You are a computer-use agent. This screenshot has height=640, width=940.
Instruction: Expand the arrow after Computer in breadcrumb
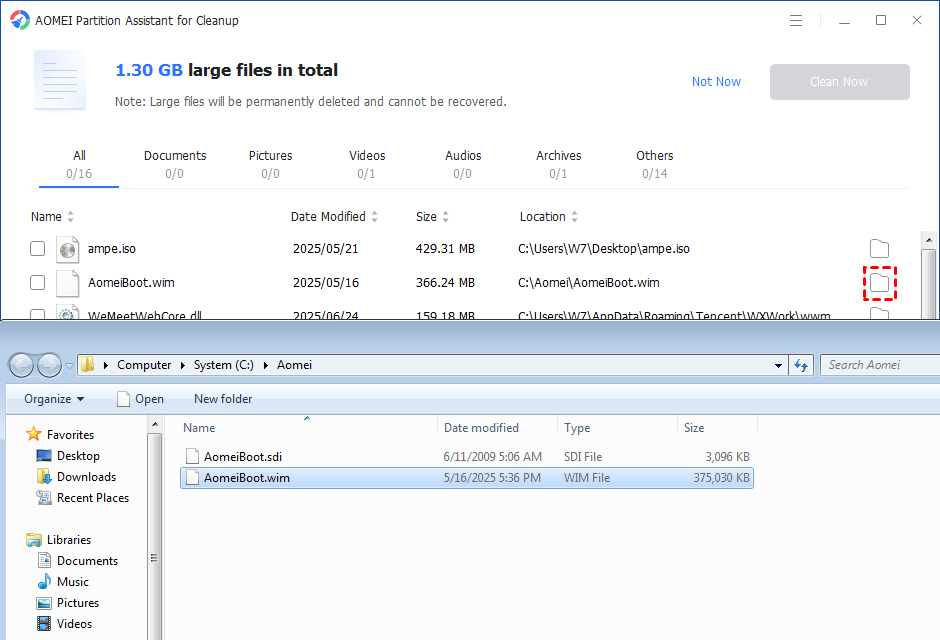(182, 365)
